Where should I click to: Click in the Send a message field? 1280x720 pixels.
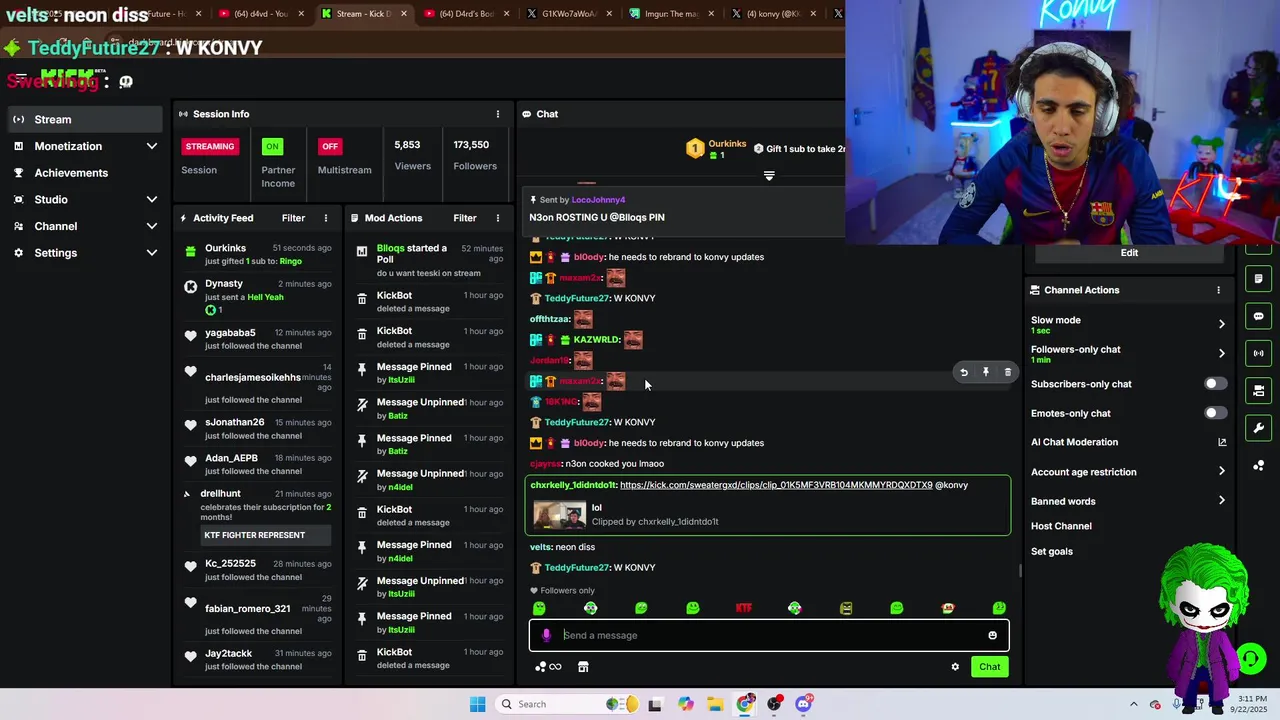click(x=769, y=635)
